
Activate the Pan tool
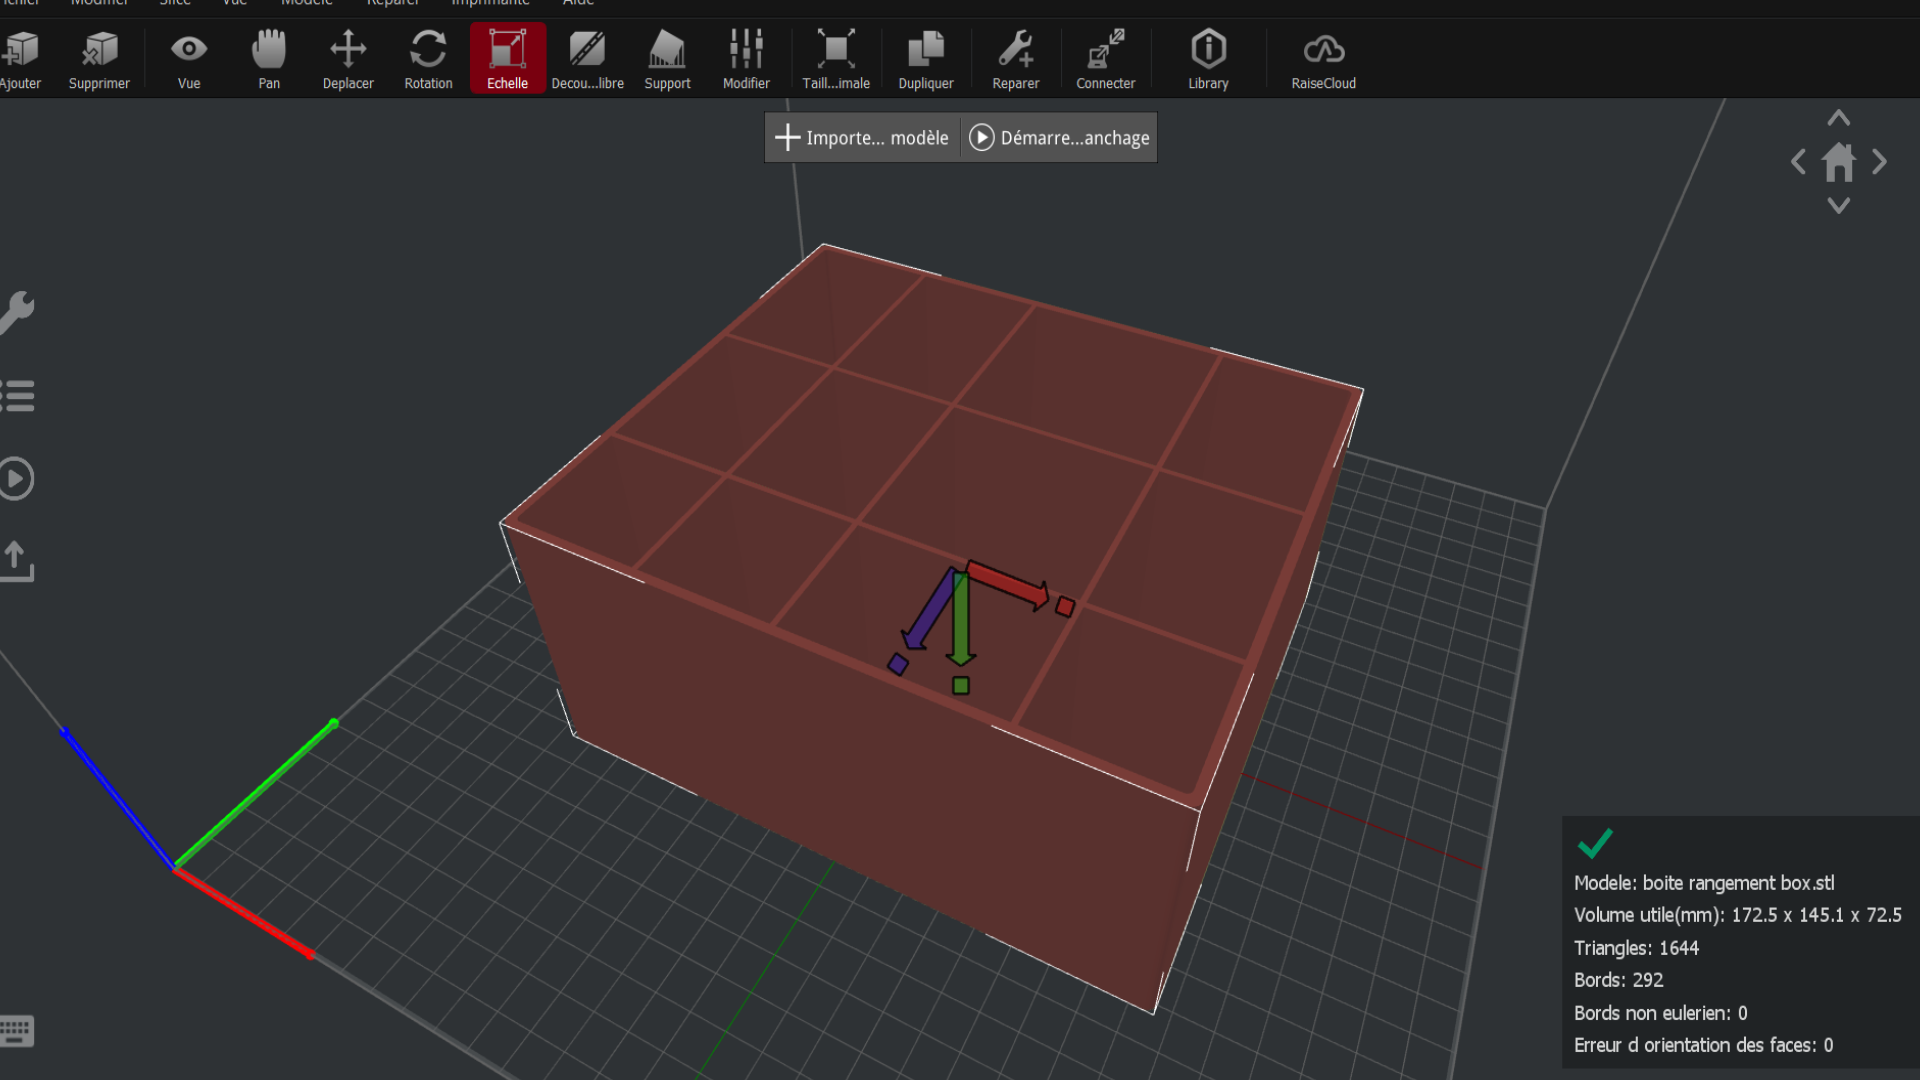click(268, 58)
